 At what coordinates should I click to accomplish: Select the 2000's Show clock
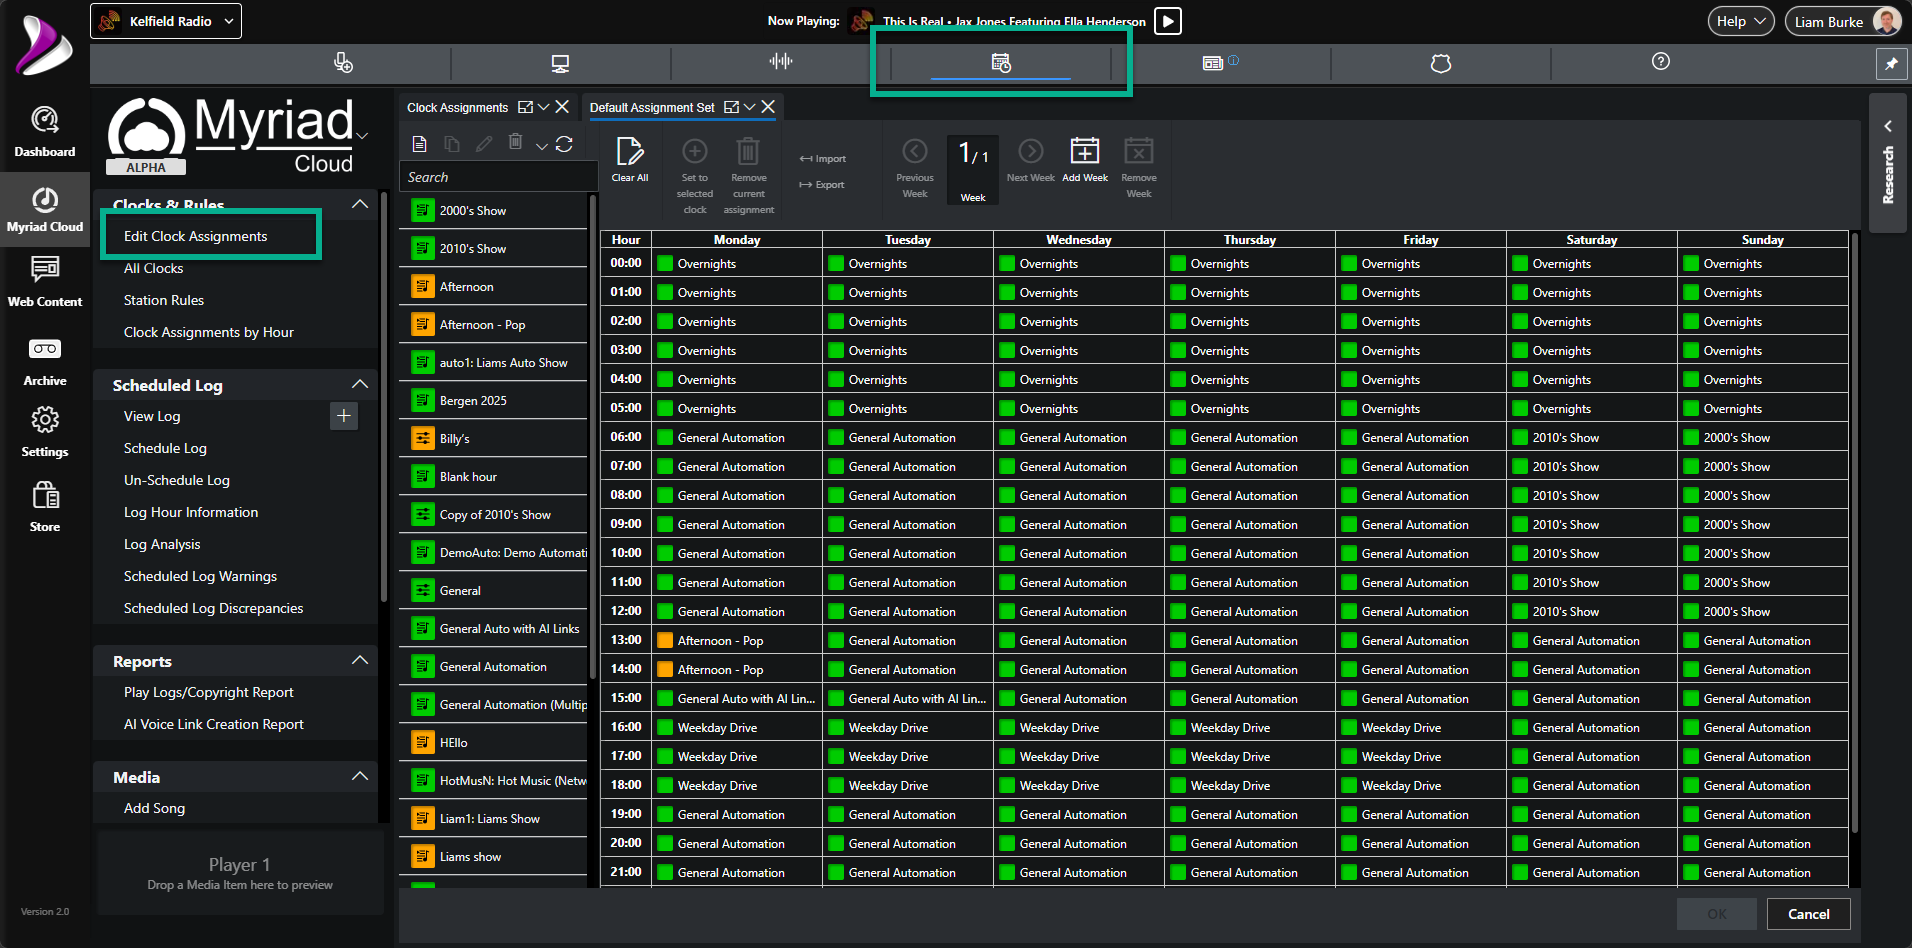[x=494, y=211]
